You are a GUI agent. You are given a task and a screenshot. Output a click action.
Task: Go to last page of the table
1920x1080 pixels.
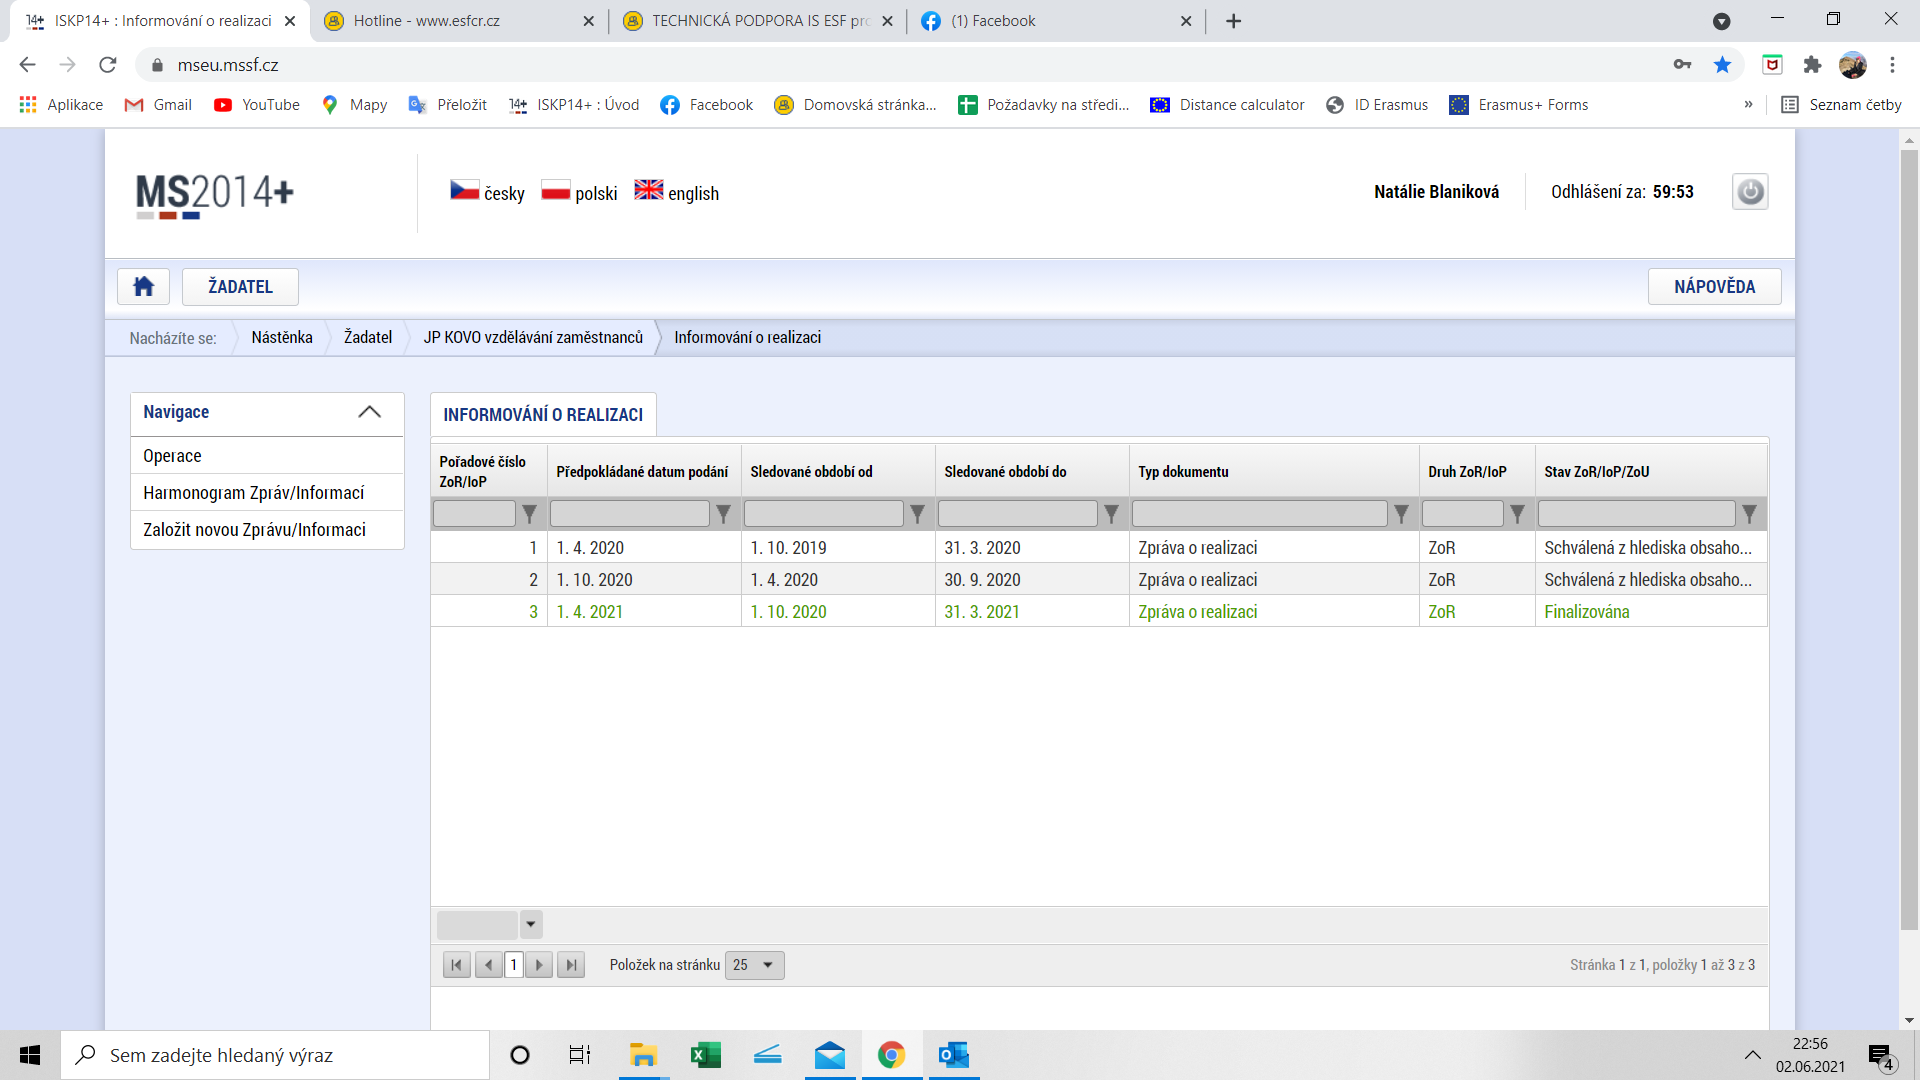pyautogui.click(x=571, y=965)
